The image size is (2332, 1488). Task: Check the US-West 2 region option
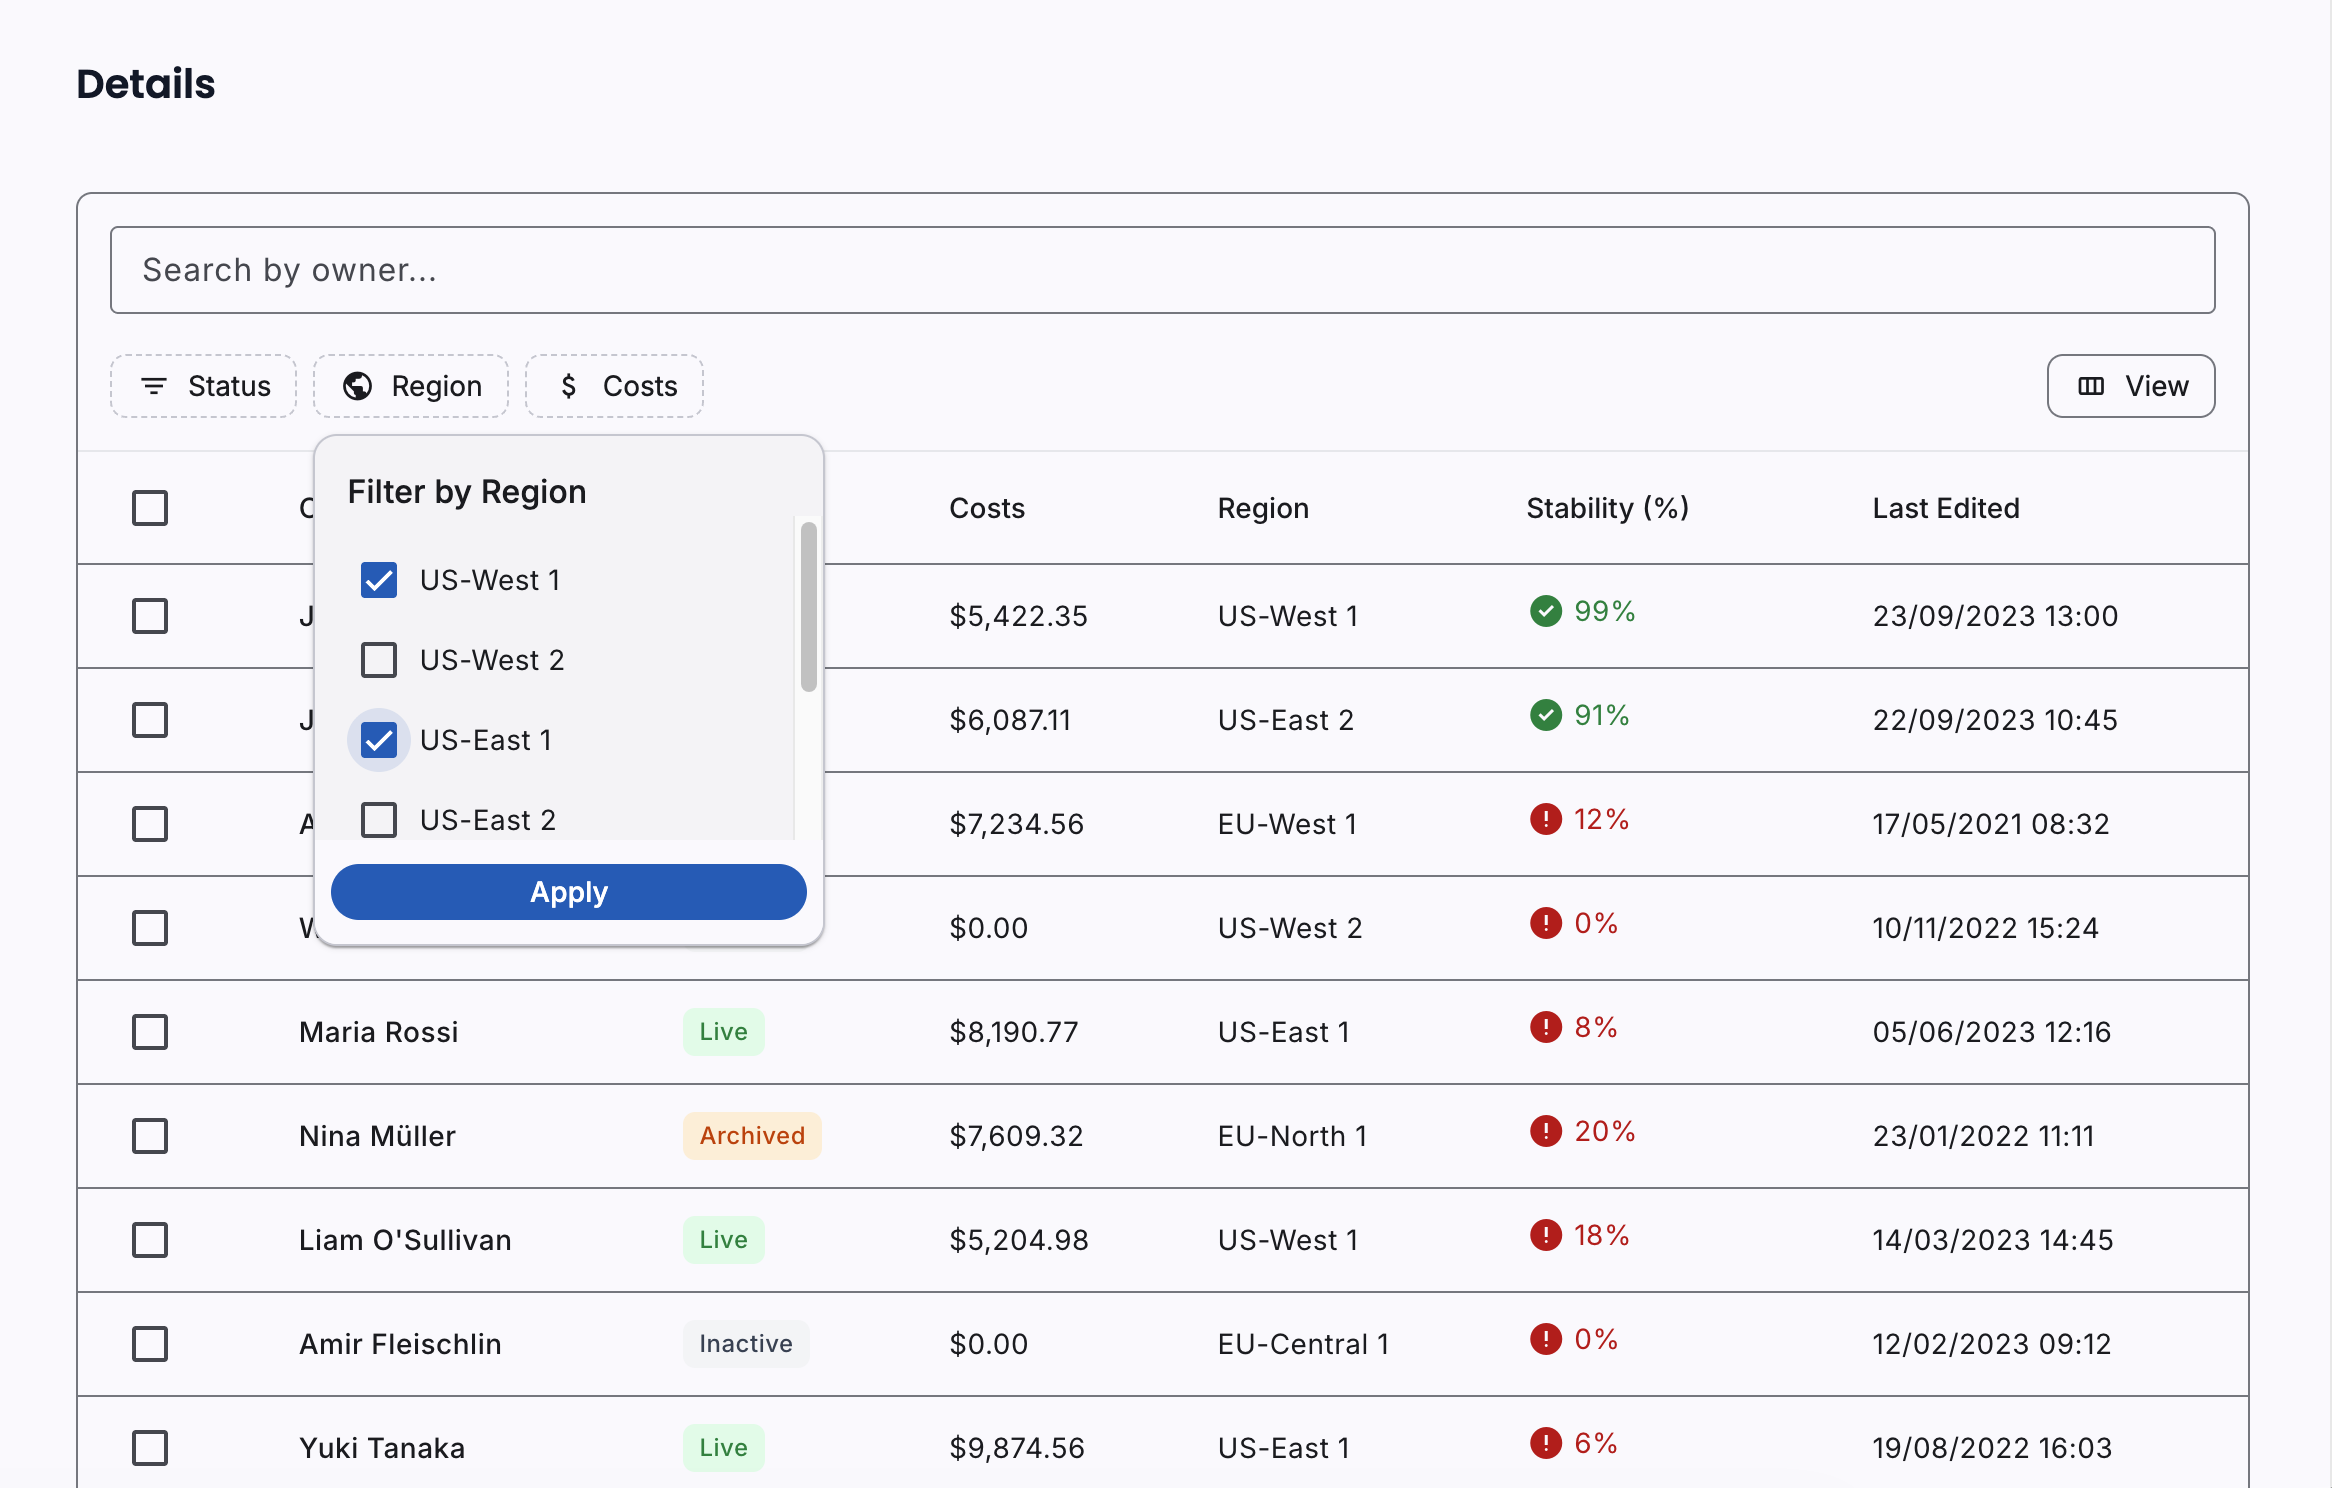(x=379, y=660)
